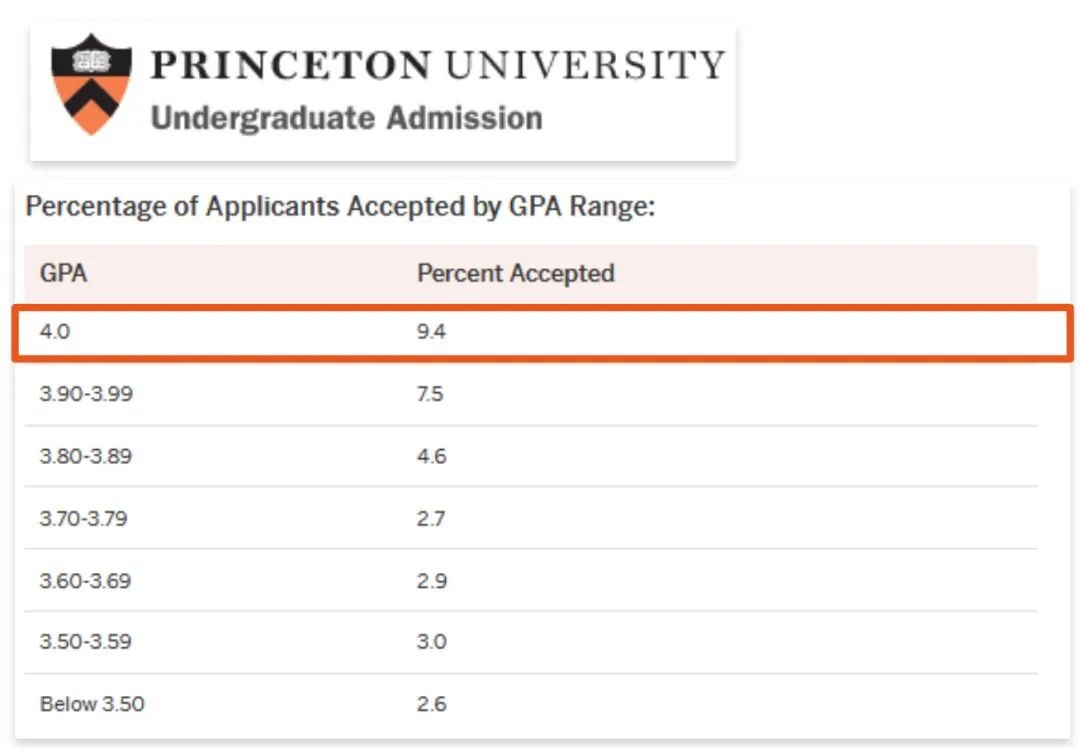
Task: Click the Princeton University wordmark
Action: click(x=438, y=65)
